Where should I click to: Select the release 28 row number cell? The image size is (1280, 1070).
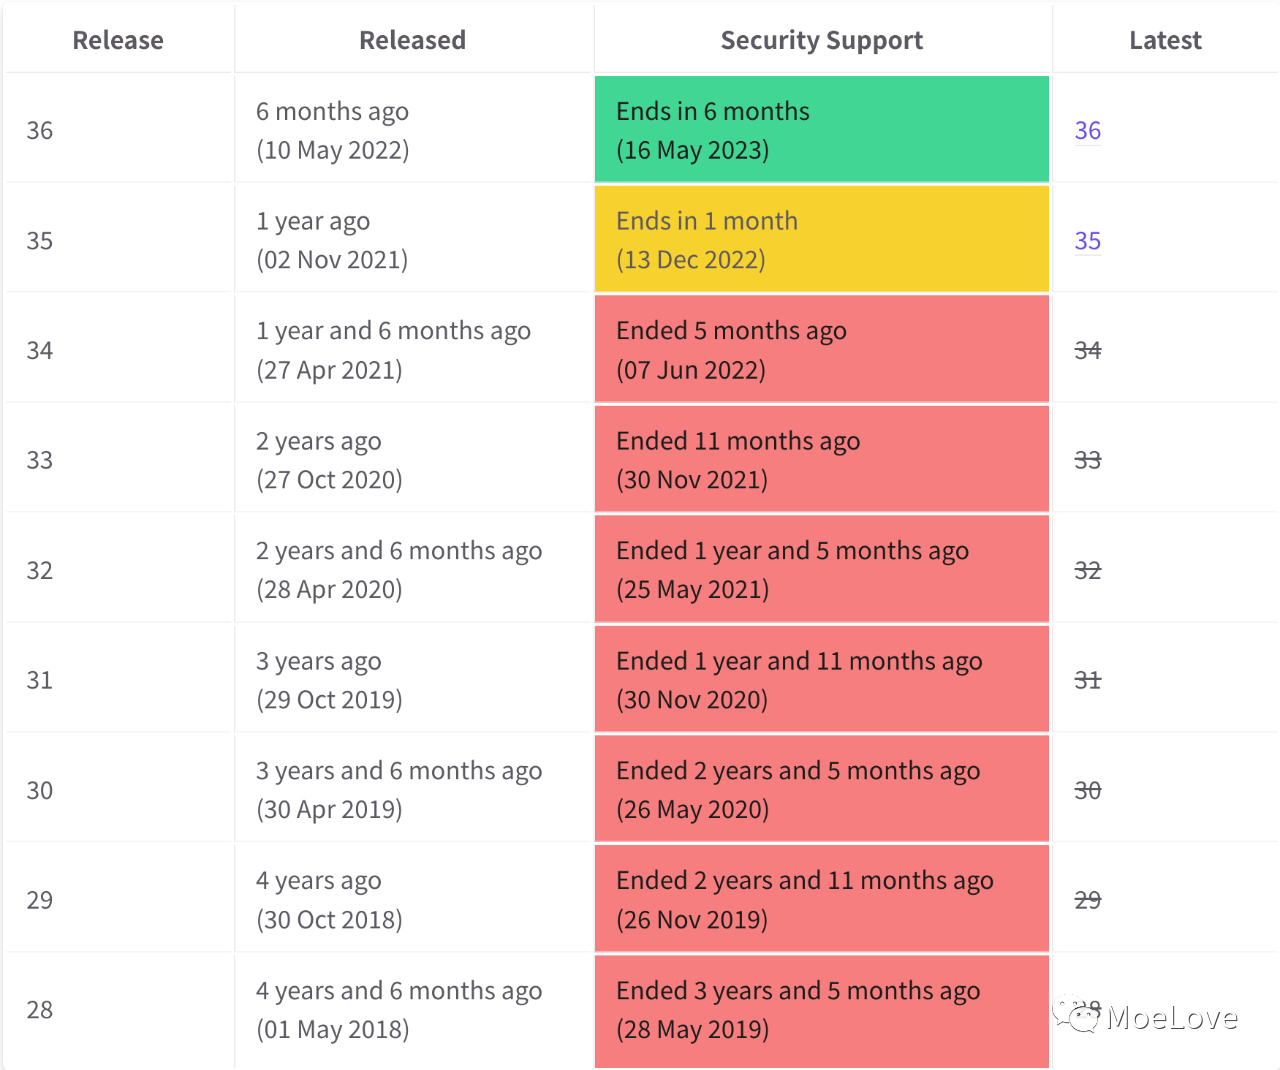coord(40,1010)
